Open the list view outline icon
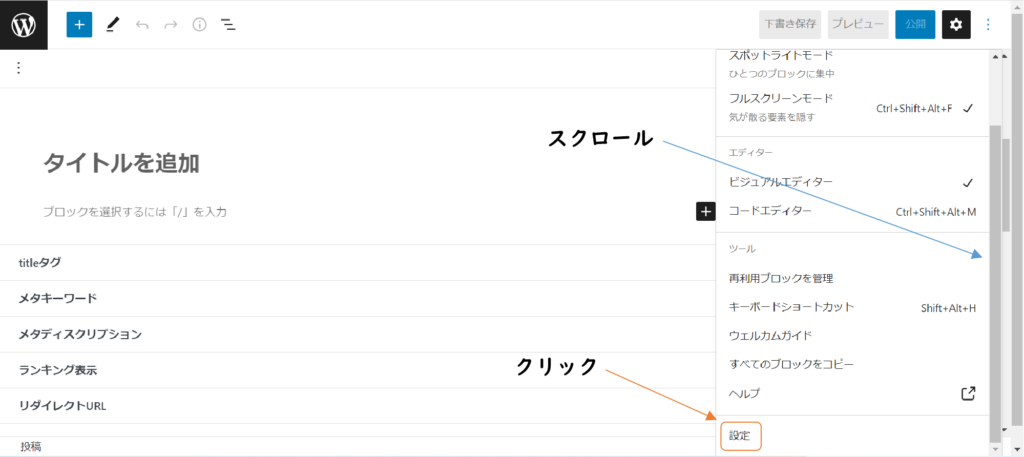1024x457 pixels. point(228,25)
